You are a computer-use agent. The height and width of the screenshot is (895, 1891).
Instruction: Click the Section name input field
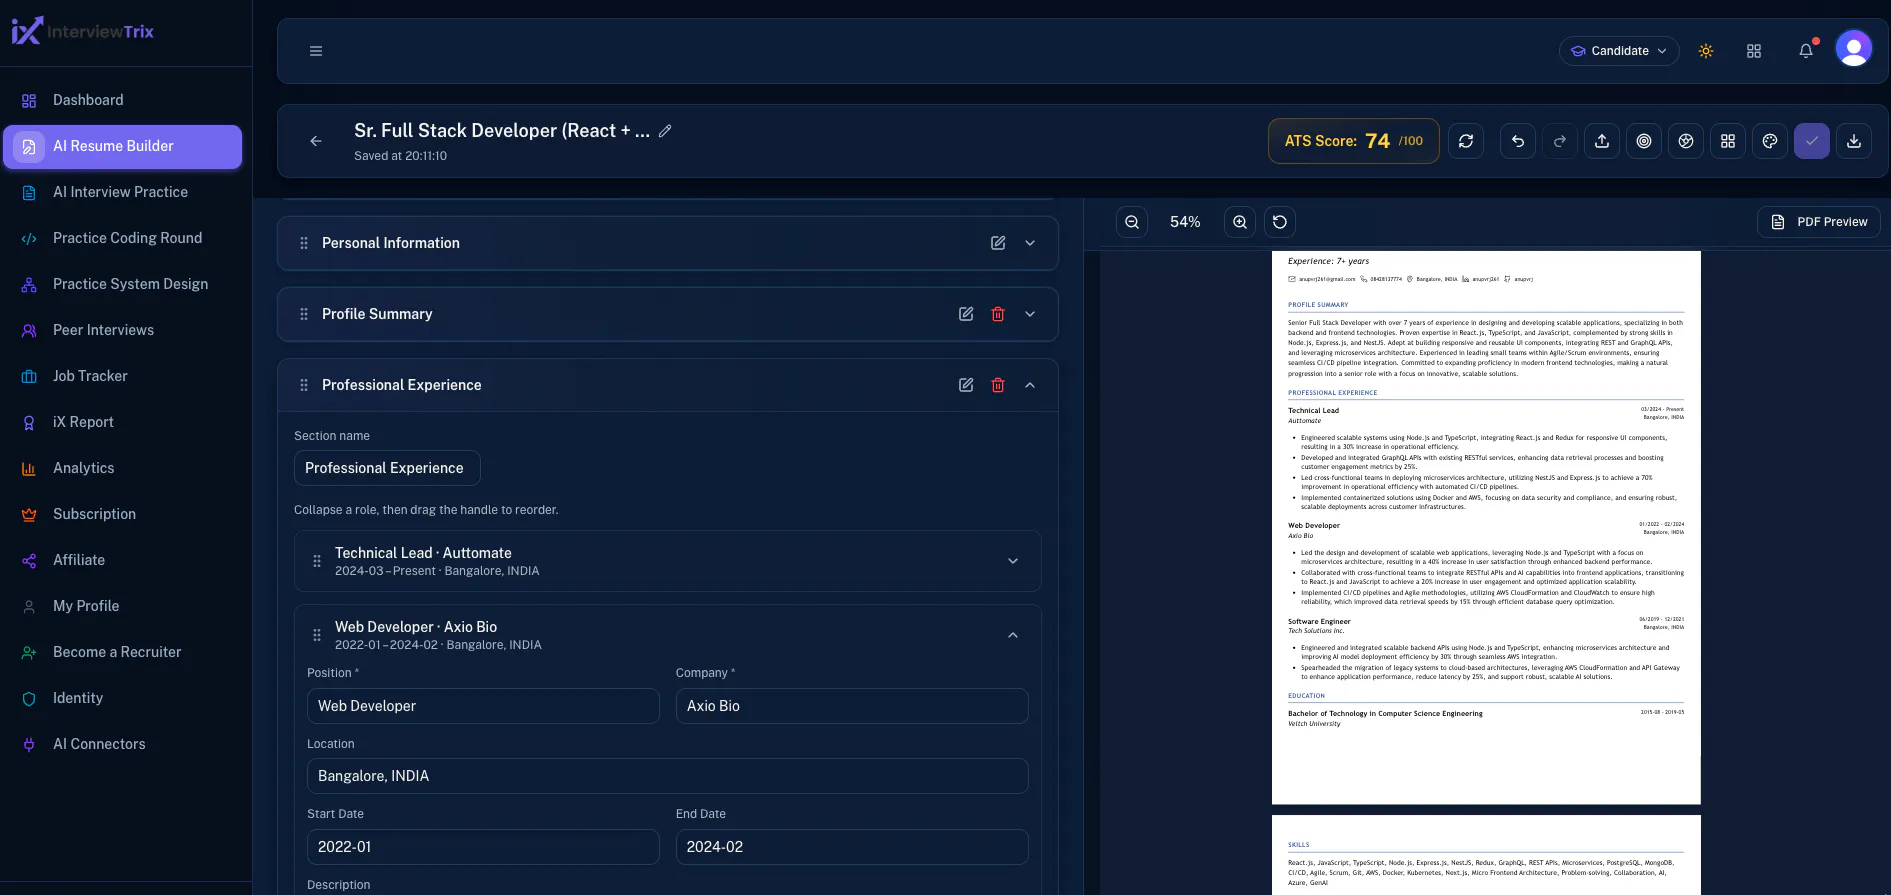pos(387,468)
